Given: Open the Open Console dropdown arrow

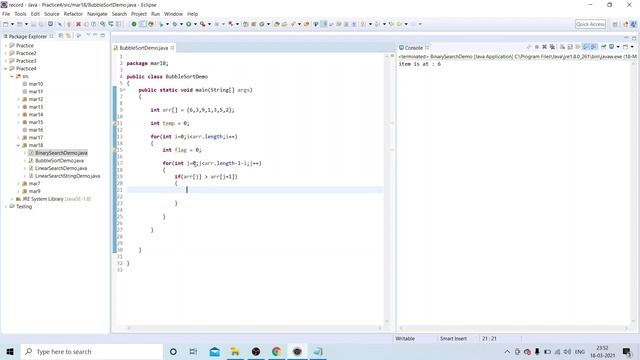Looking at the screenshot, I should pyautogui.click(x=632, y=47).
